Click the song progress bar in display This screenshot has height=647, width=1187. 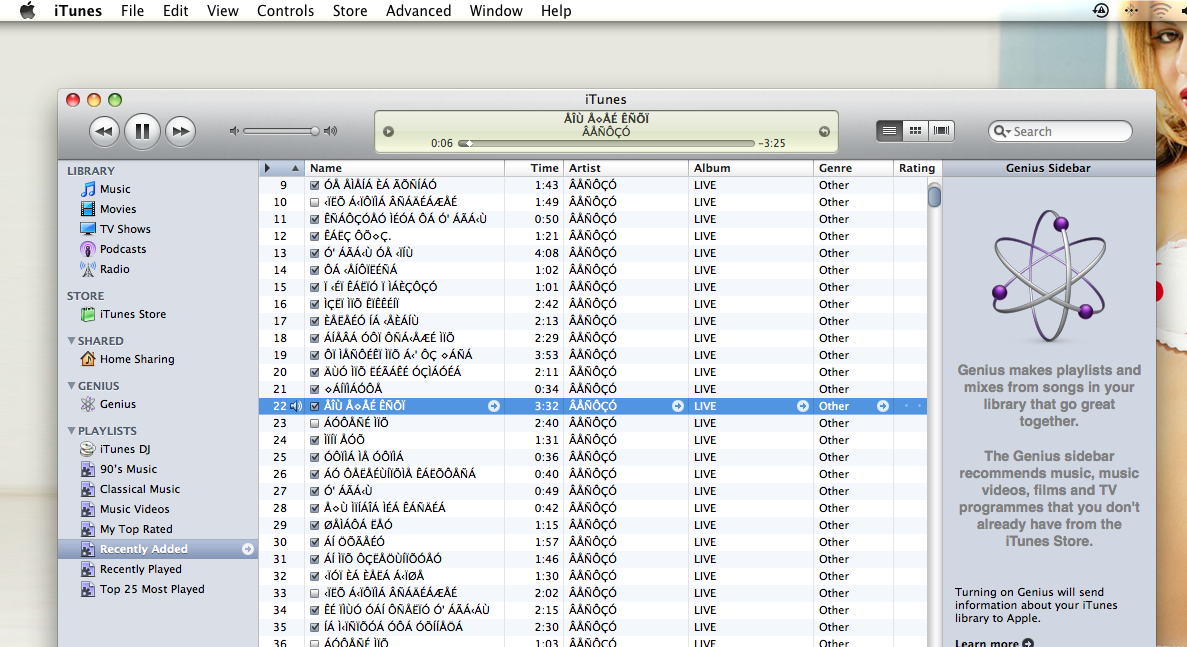(x=606, y=143)
